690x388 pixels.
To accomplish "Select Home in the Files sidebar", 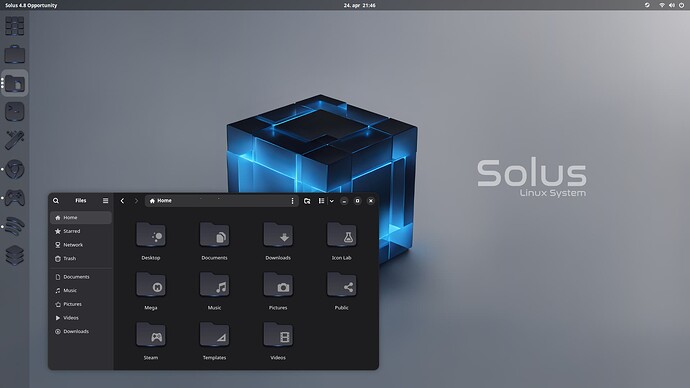I will 81,218.
